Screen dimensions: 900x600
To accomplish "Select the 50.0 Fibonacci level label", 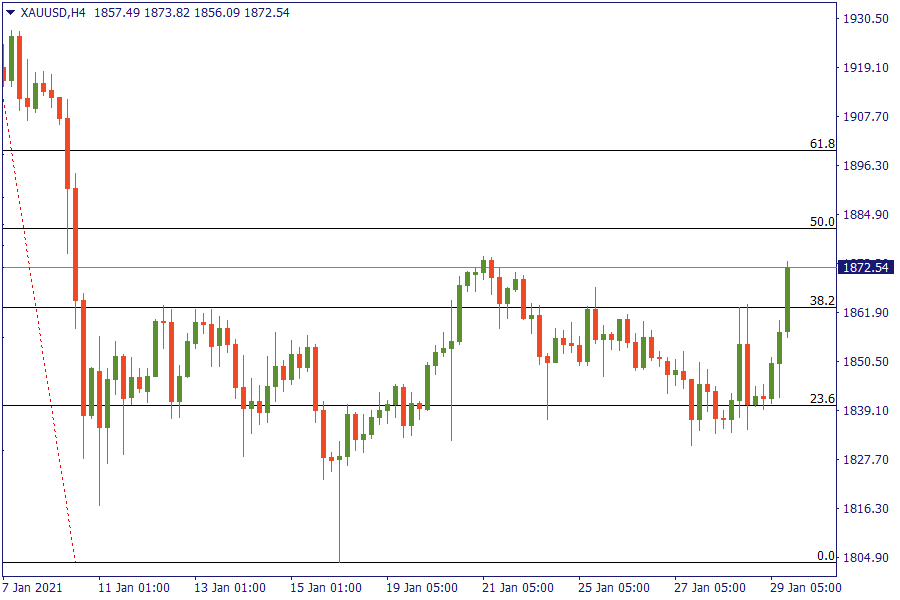I will [x=822, y=222].
